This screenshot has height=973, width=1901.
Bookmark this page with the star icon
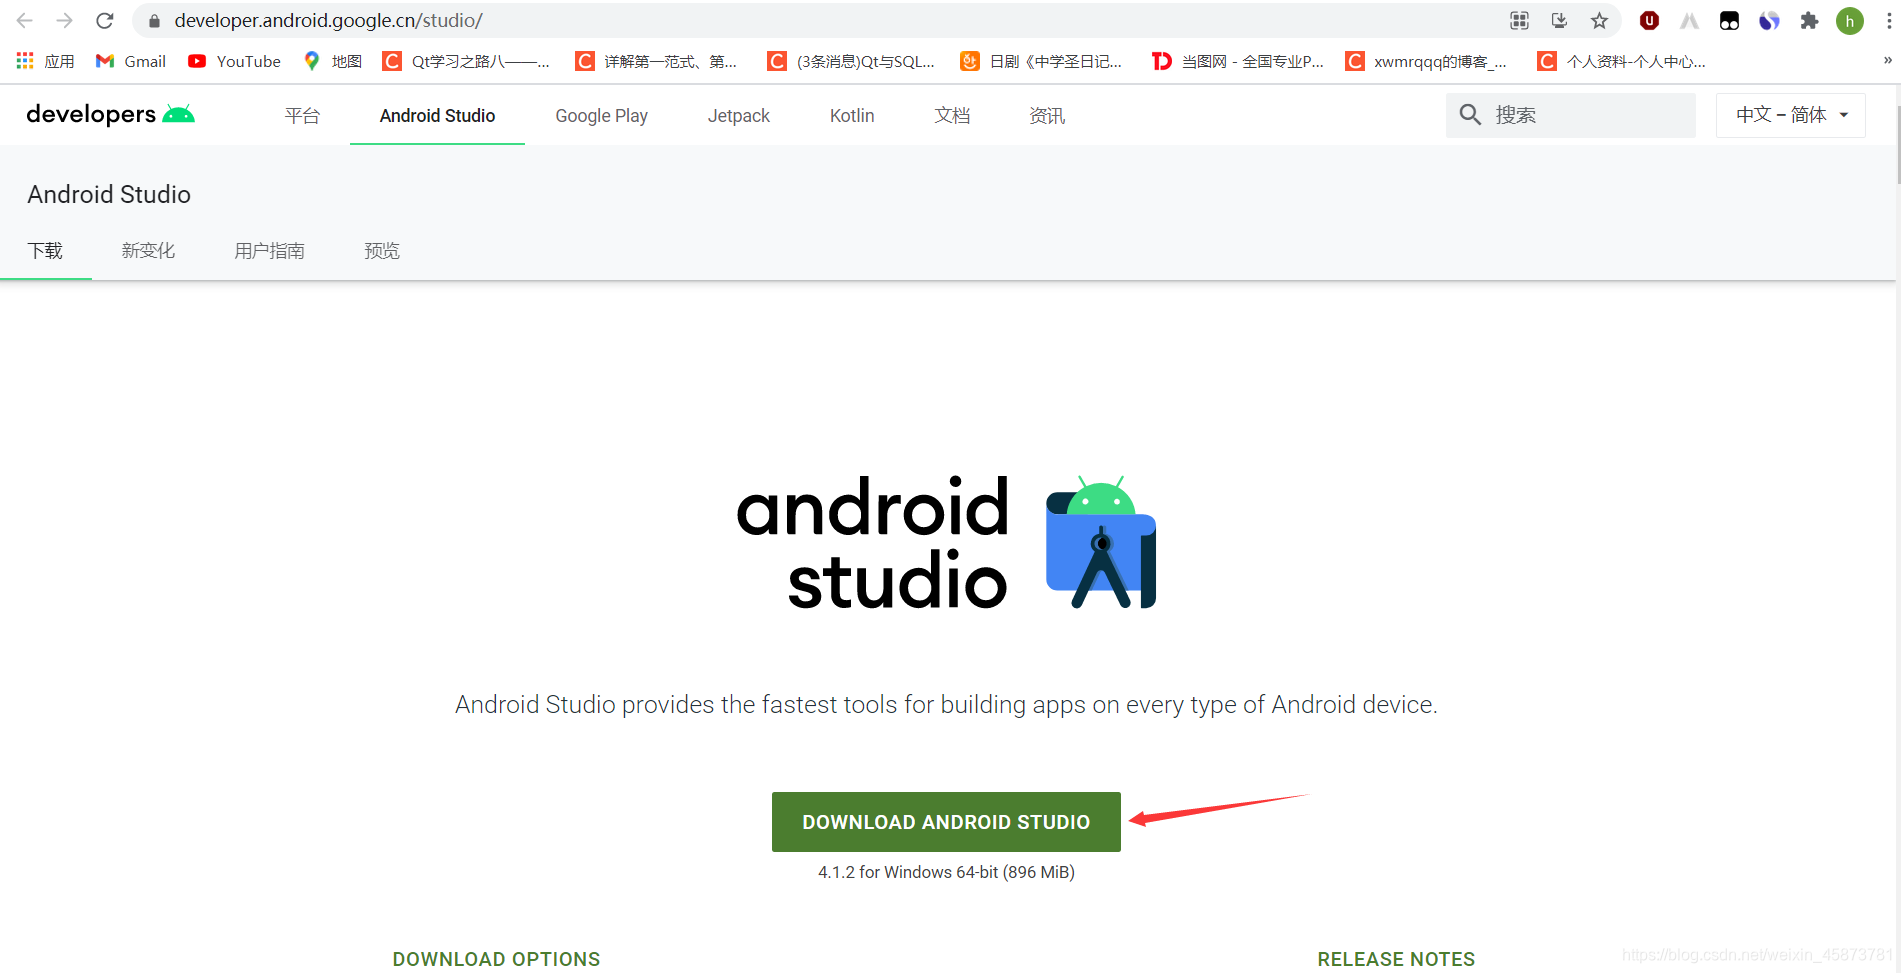[1599, 20]
